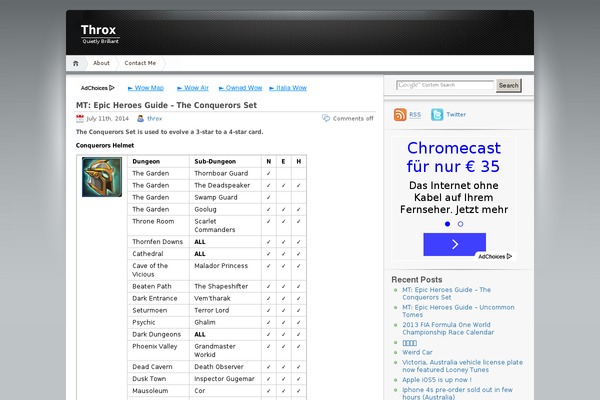Open the Wow Air ad link

click(x=193, y=88)
